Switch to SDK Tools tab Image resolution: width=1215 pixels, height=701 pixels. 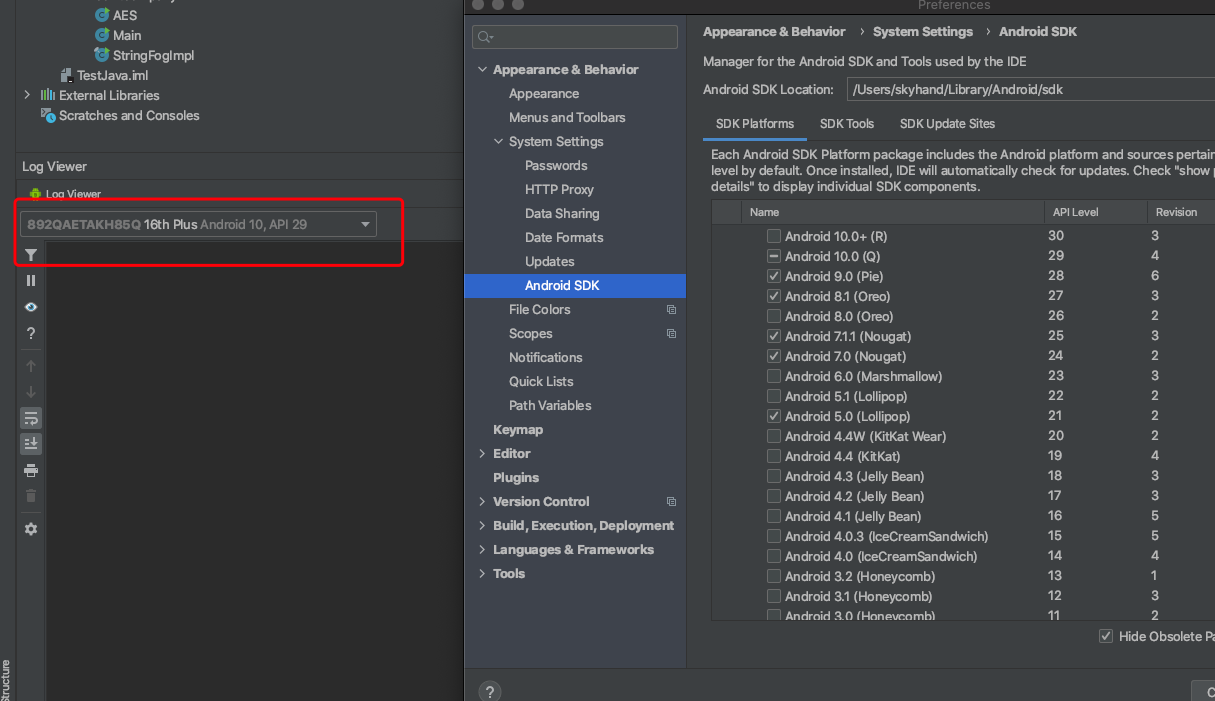[x=847, y=124]
